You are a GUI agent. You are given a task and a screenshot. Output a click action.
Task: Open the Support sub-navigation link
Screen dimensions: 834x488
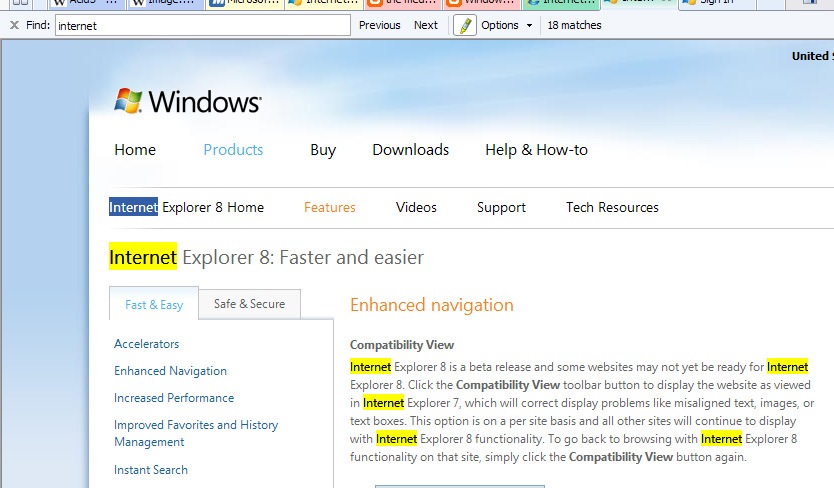click(x=501, y=208)
